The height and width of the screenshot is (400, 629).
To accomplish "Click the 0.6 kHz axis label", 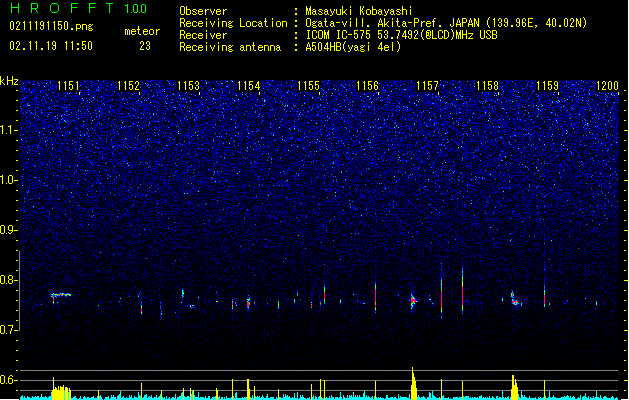I will 9,380.
